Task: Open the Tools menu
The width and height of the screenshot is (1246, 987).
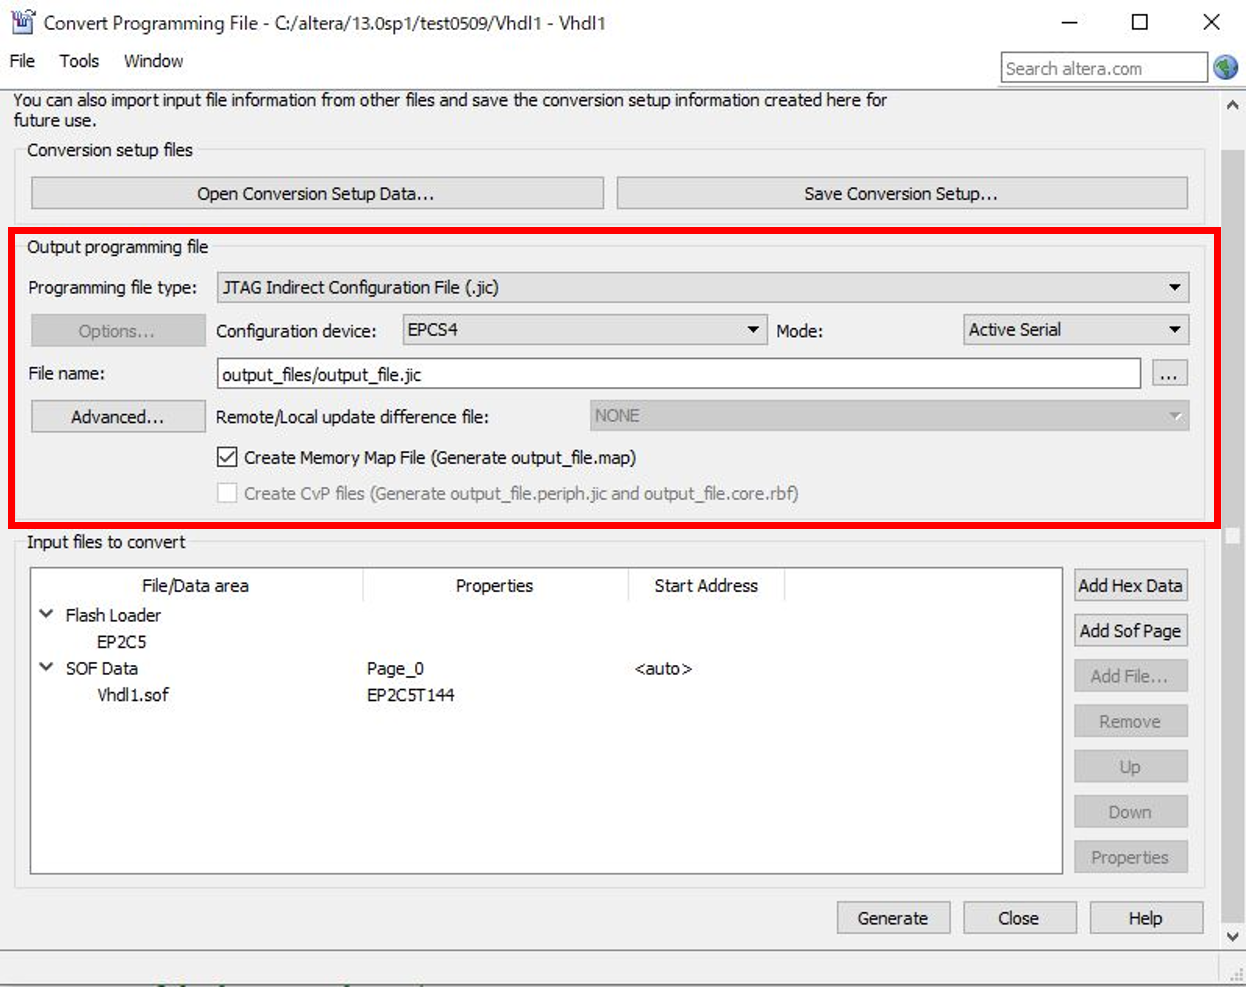Action: pos(79,61)
